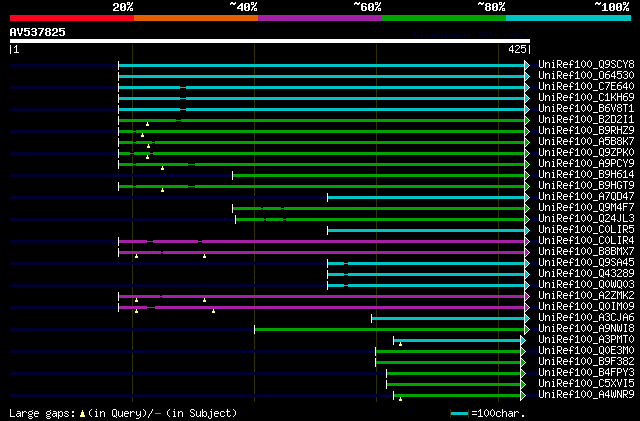Select the UniRef100_Q9M4F7 label
The image size is (640, 421).
point(586,207)
